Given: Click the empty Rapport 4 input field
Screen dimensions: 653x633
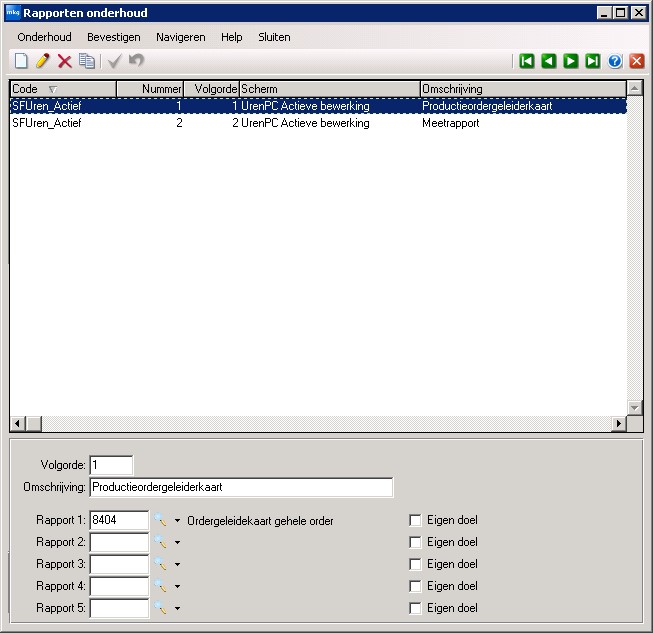Looking at the screenshot, I should point(119,586).
